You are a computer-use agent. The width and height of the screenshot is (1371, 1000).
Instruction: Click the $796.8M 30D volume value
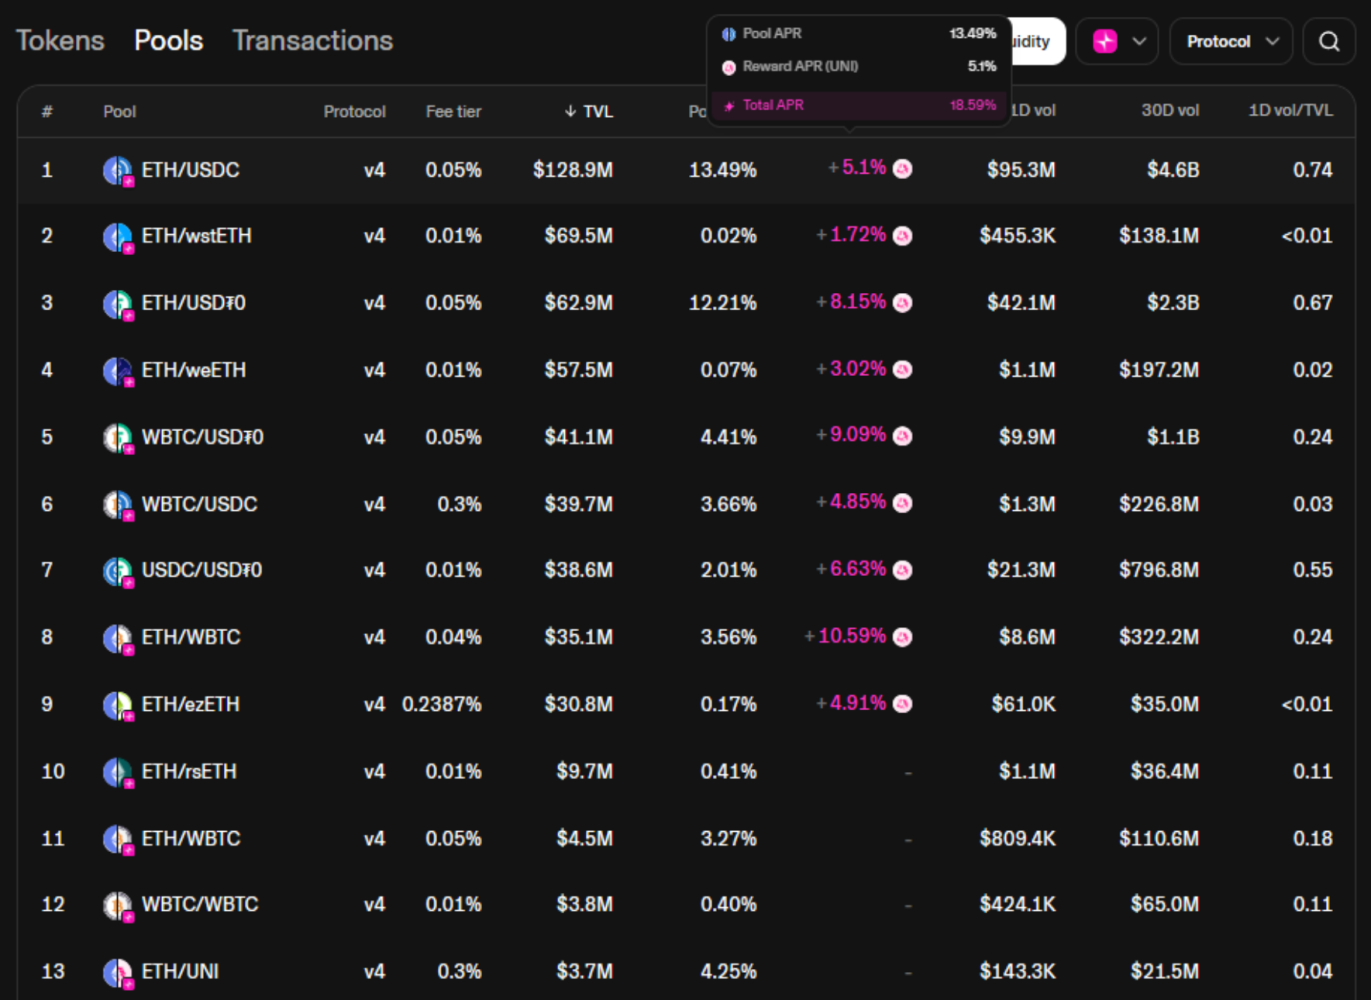tap(1159, 570)
